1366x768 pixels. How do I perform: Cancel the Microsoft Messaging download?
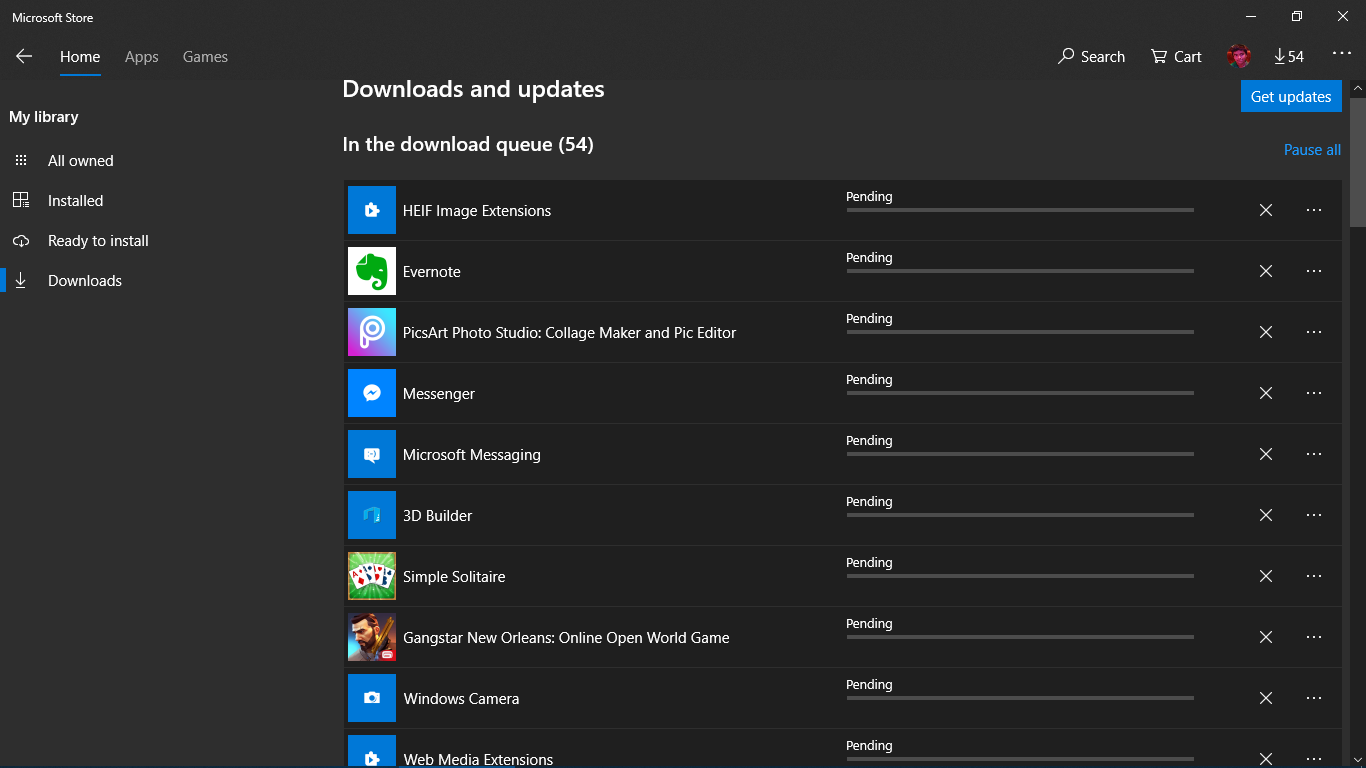(1266, 454)
